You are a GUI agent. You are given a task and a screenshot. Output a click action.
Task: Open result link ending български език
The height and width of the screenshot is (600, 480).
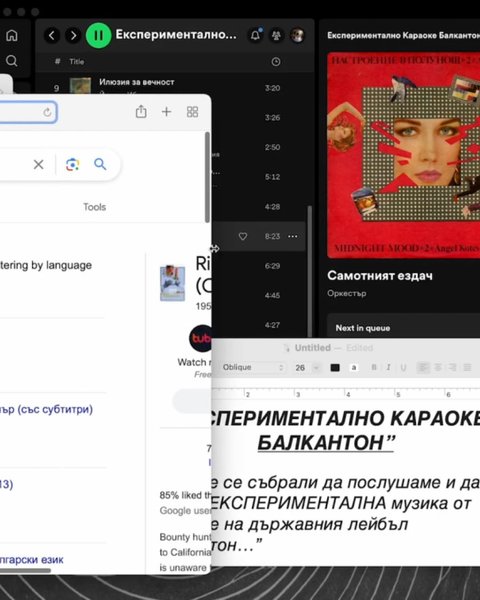(31, 560)
